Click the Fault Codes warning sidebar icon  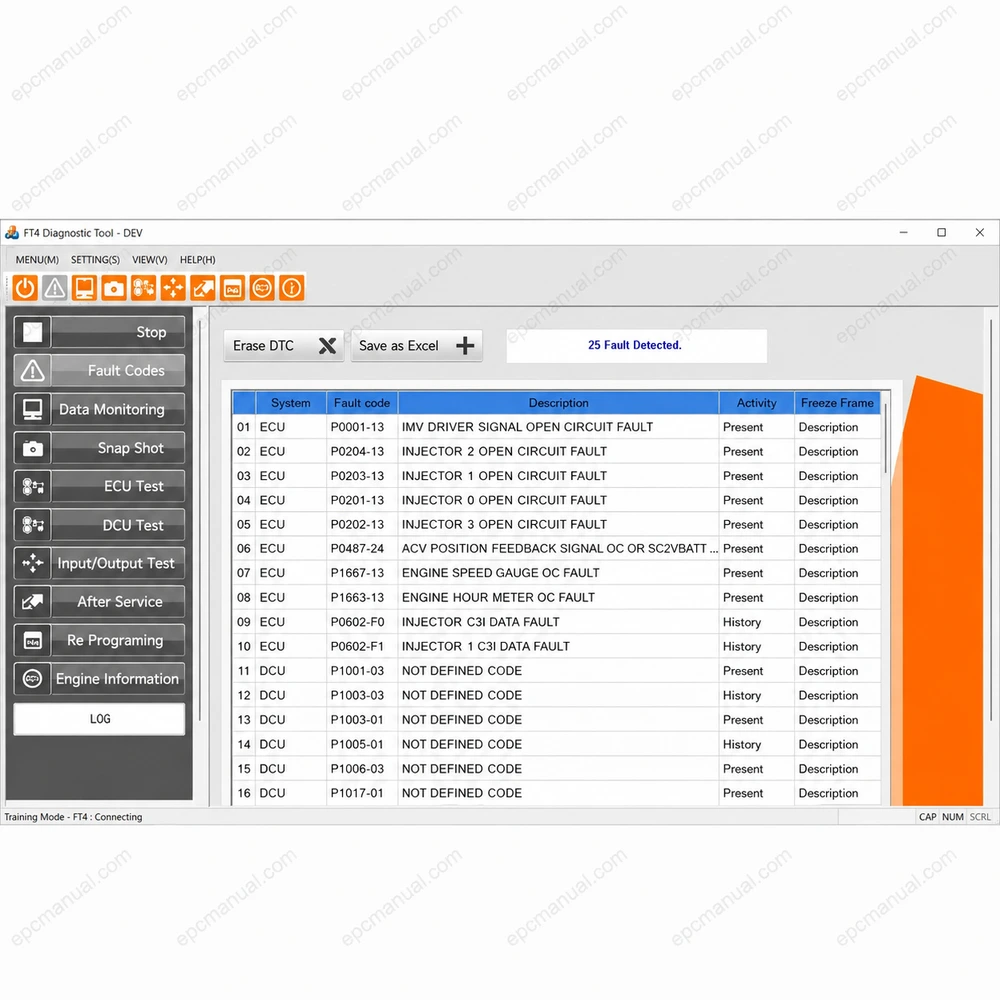(33, 371)
